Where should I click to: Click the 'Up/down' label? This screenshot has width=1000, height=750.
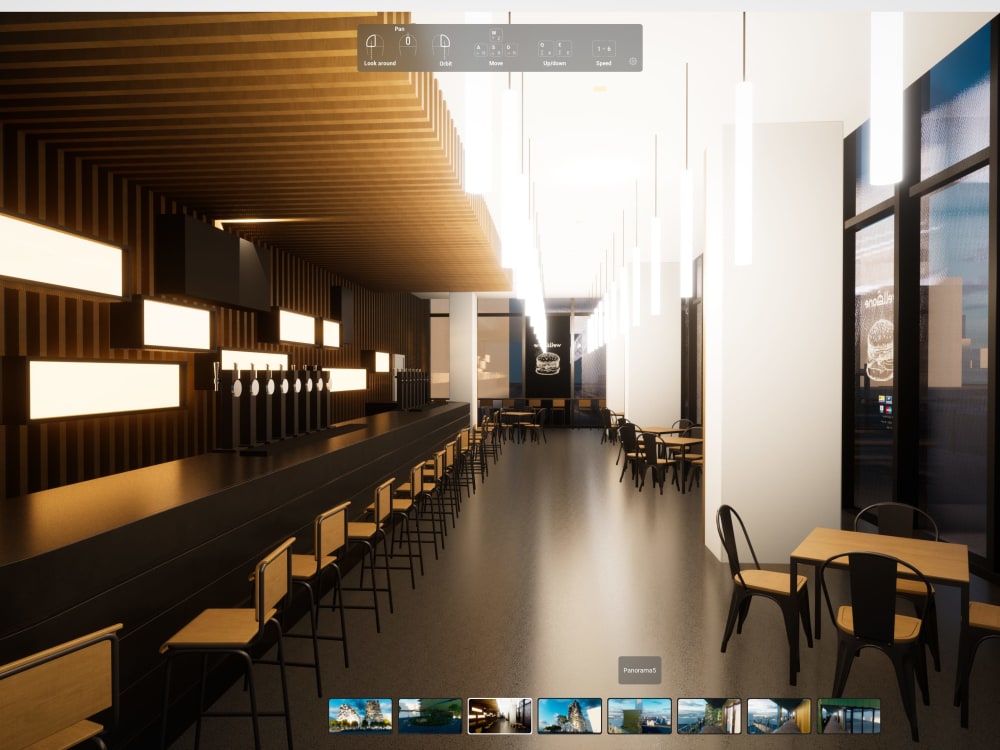[555, 63]
